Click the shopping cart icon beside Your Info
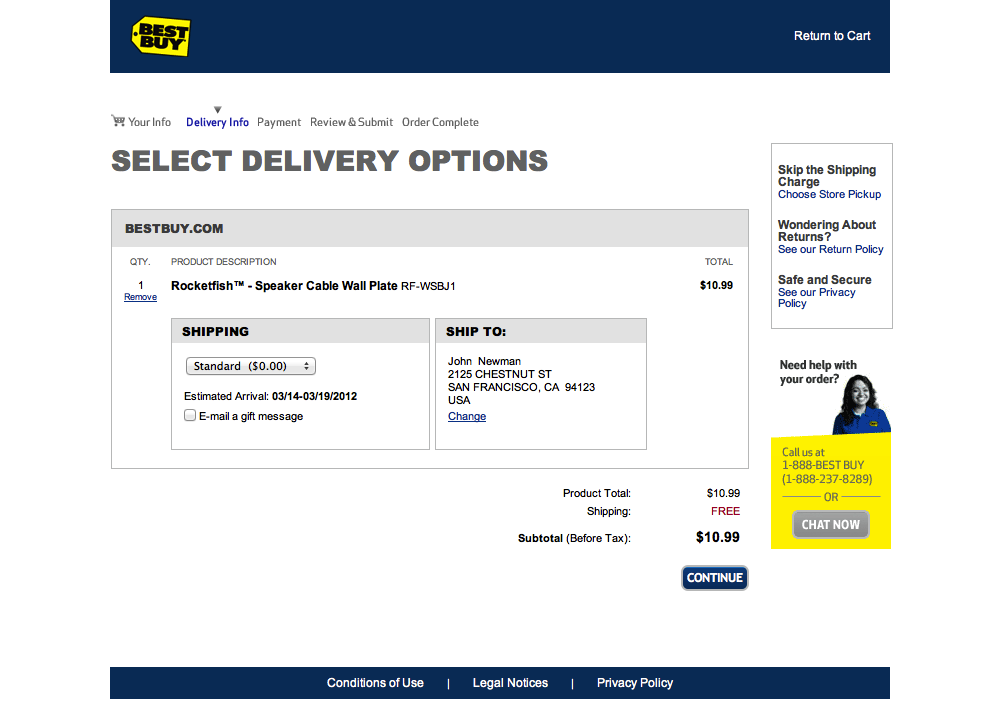 (118, 121)
